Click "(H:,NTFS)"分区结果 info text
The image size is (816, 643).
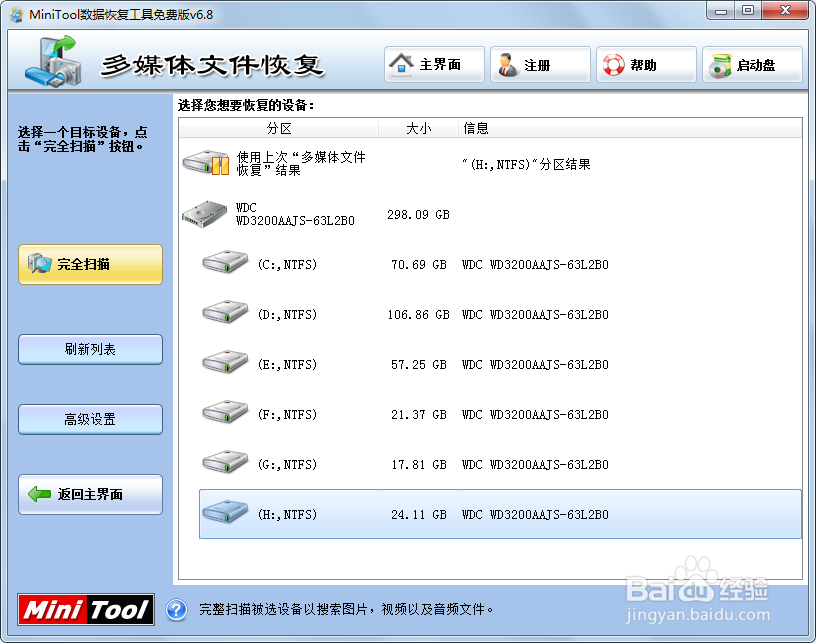tap(526, 164)
